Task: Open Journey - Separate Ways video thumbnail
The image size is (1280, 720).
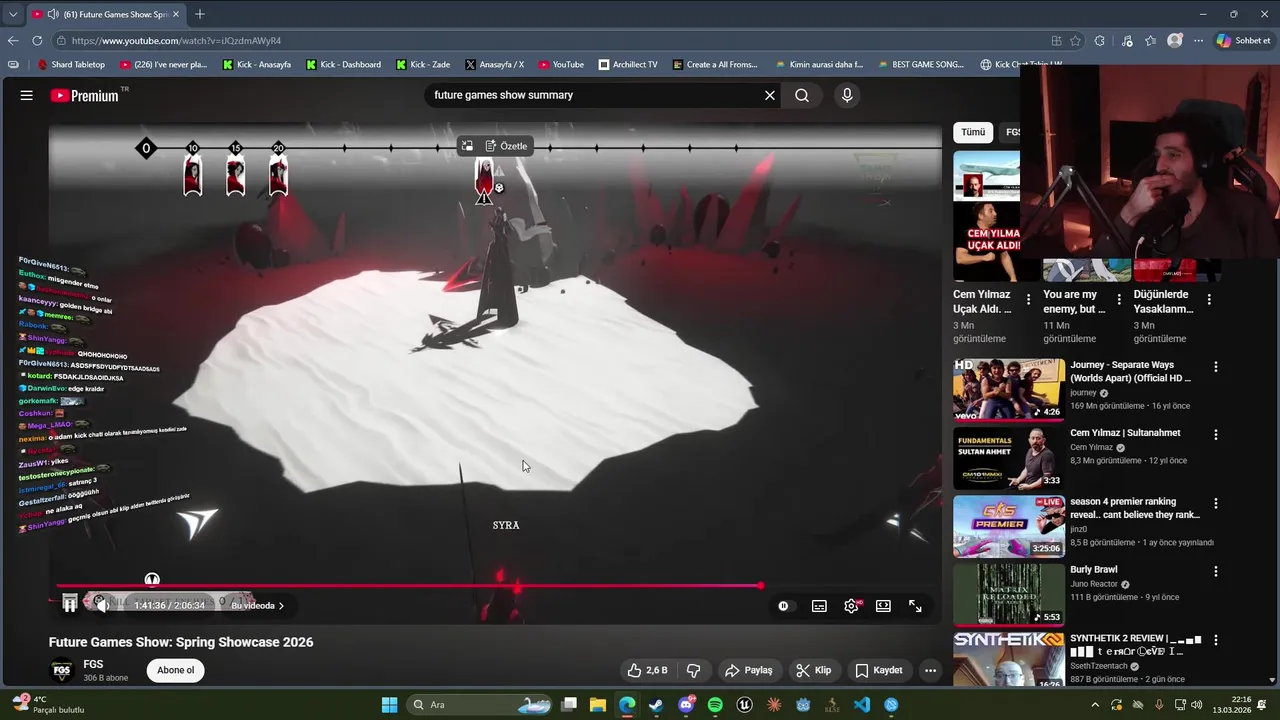Action: pos(1008,389)
